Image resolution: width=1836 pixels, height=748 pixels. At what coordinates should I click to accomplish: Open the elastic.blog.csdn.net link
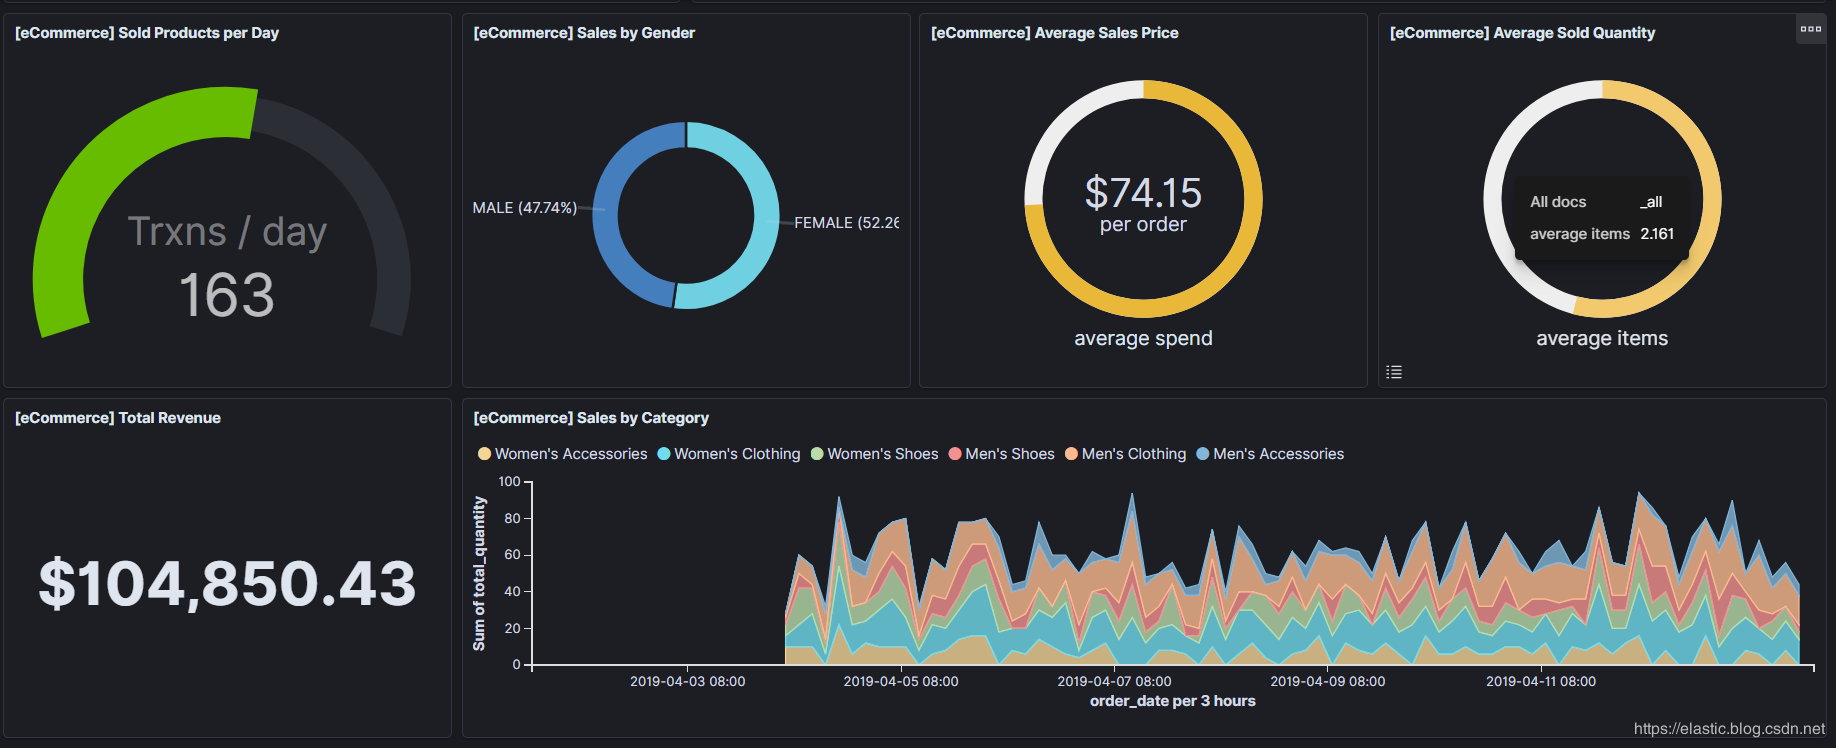tap(1729, 729)
